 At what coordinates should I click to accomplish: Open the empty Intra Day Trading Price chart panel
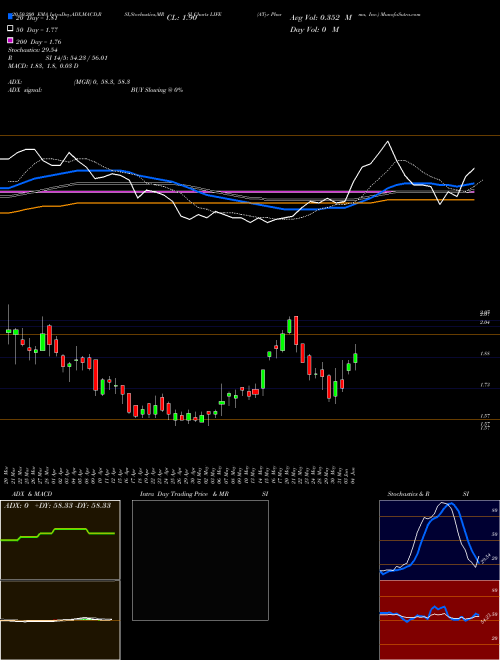click(x=200, y=560)
